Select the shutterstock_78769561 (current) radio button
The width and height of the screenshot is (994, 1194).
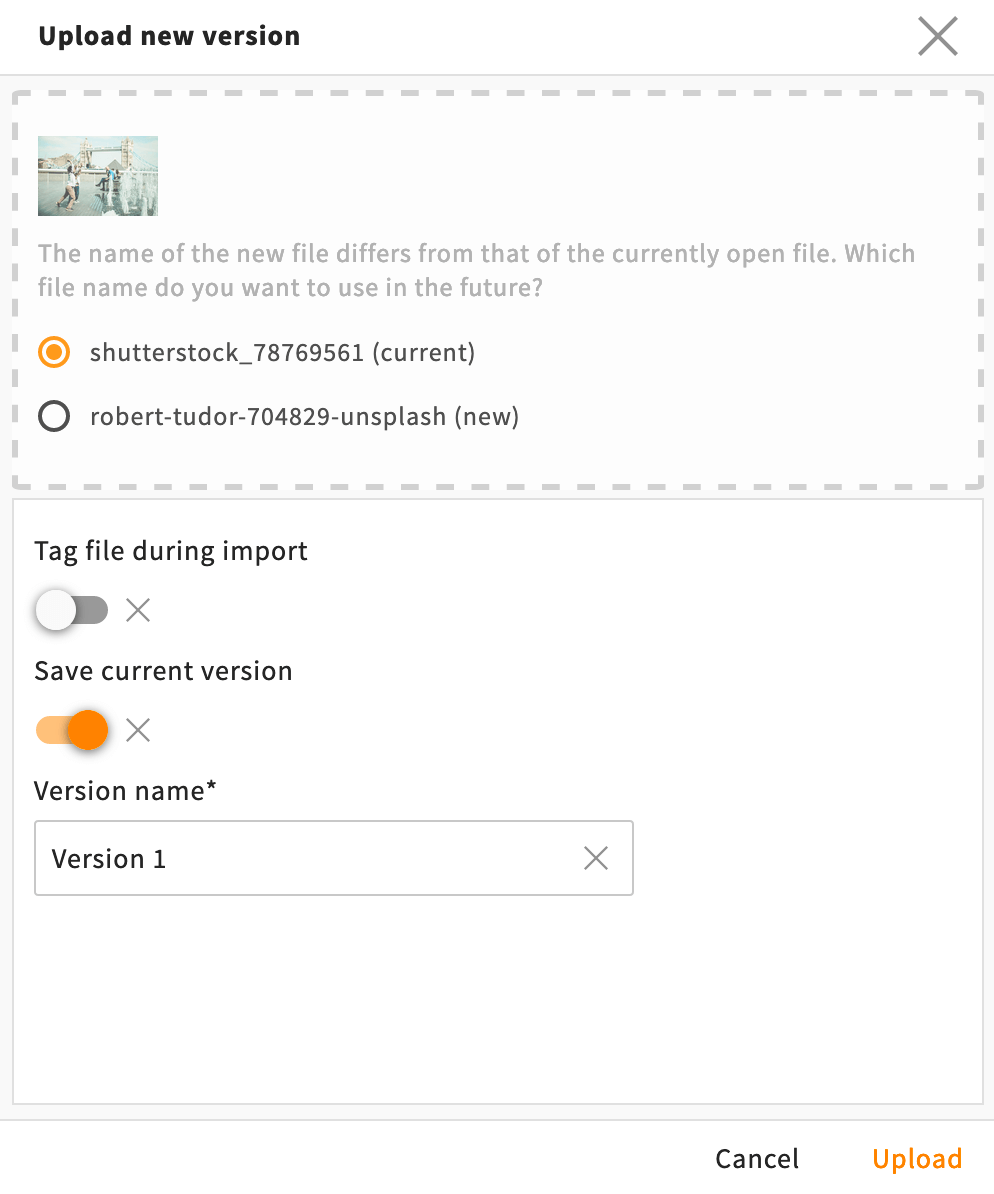point(54,353)
